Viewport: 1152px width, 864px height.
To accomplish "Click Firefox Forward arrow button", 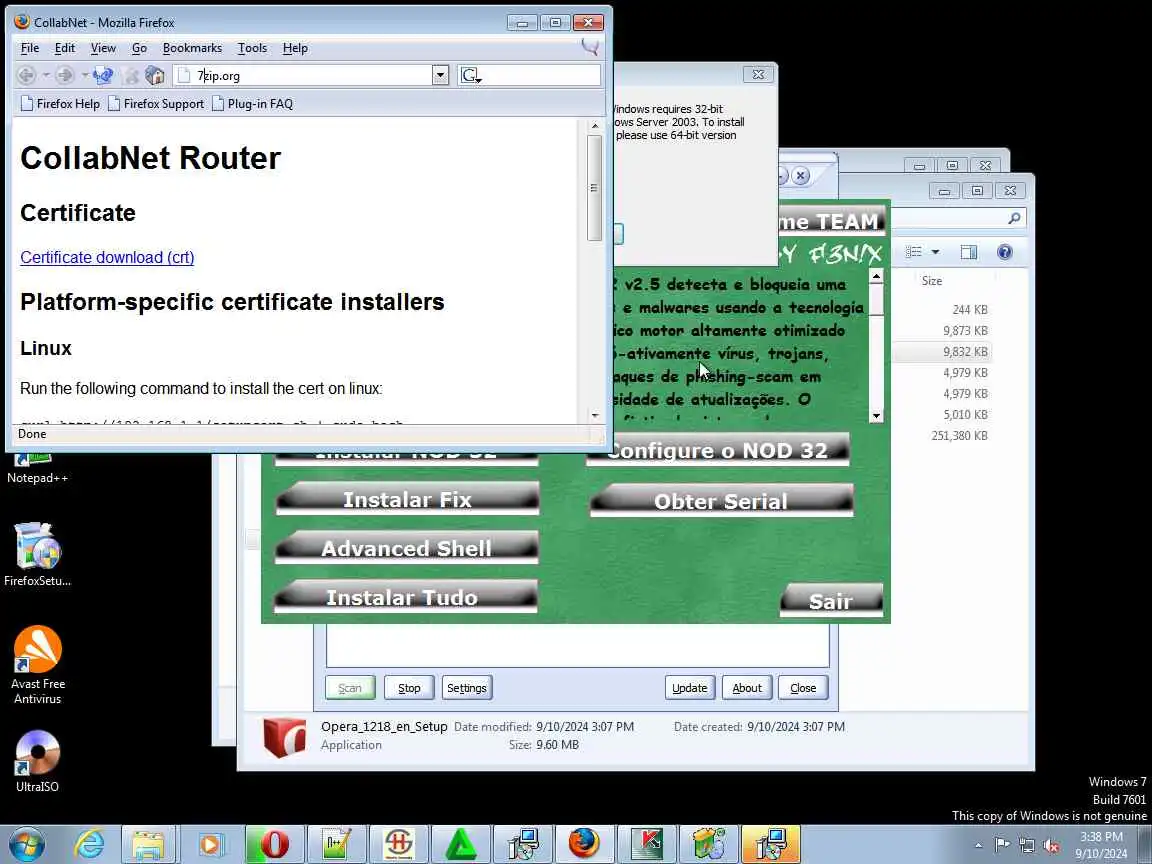I will click(65, 75).
